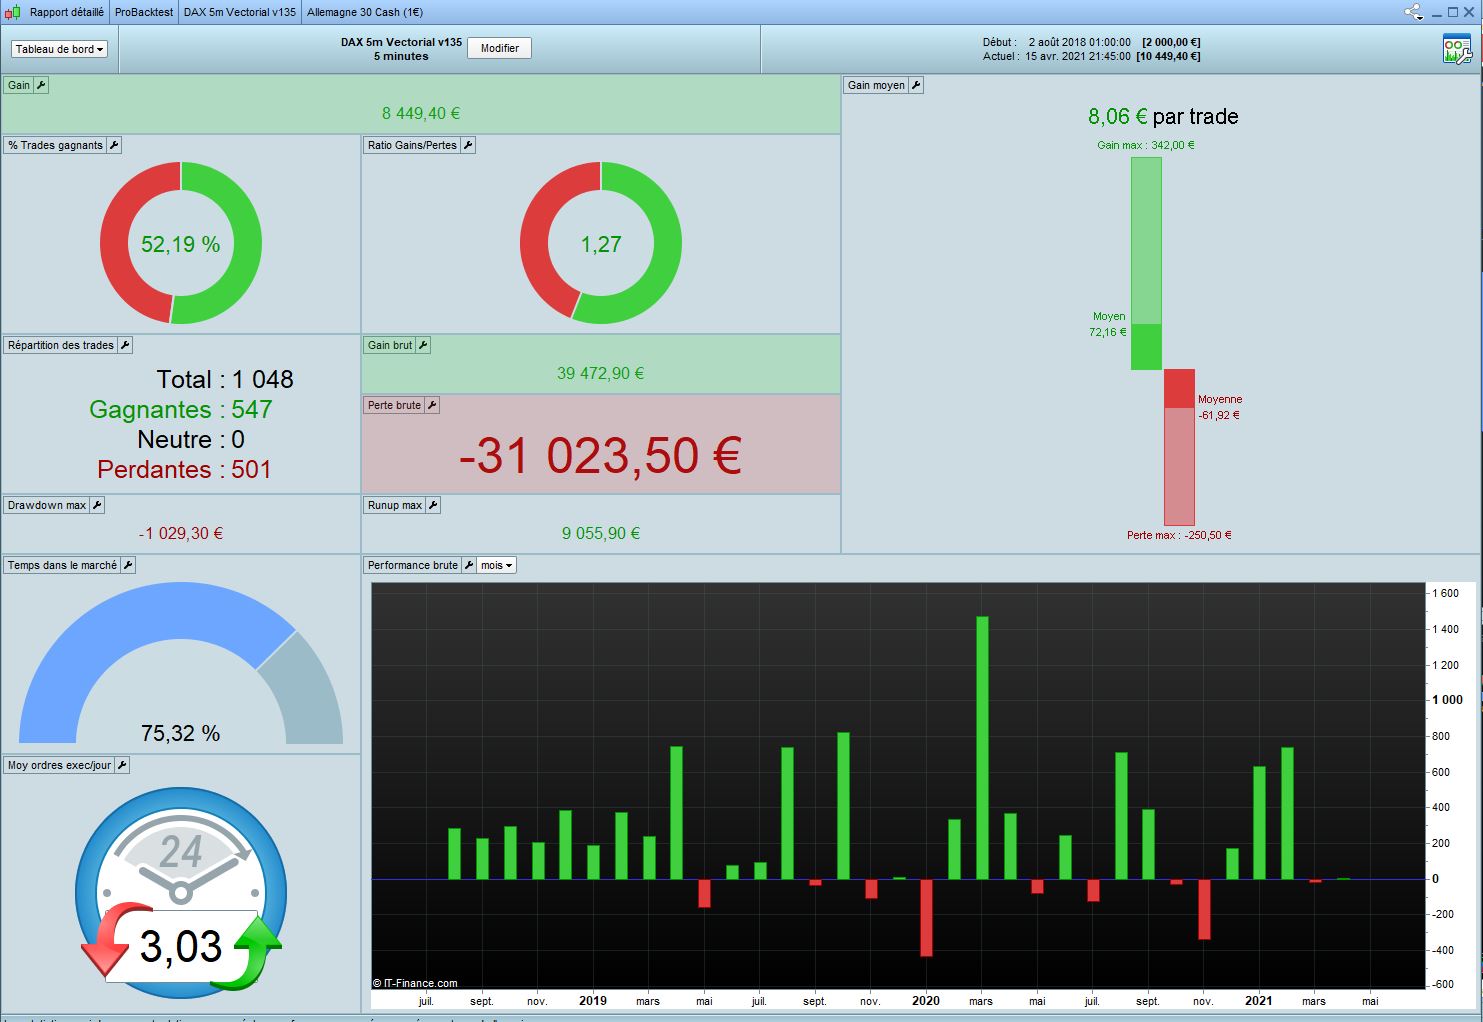Screen dimensions: 1483x1022
Task: Click the largest red bar near 2020 label
Action: tap(926, 918)
